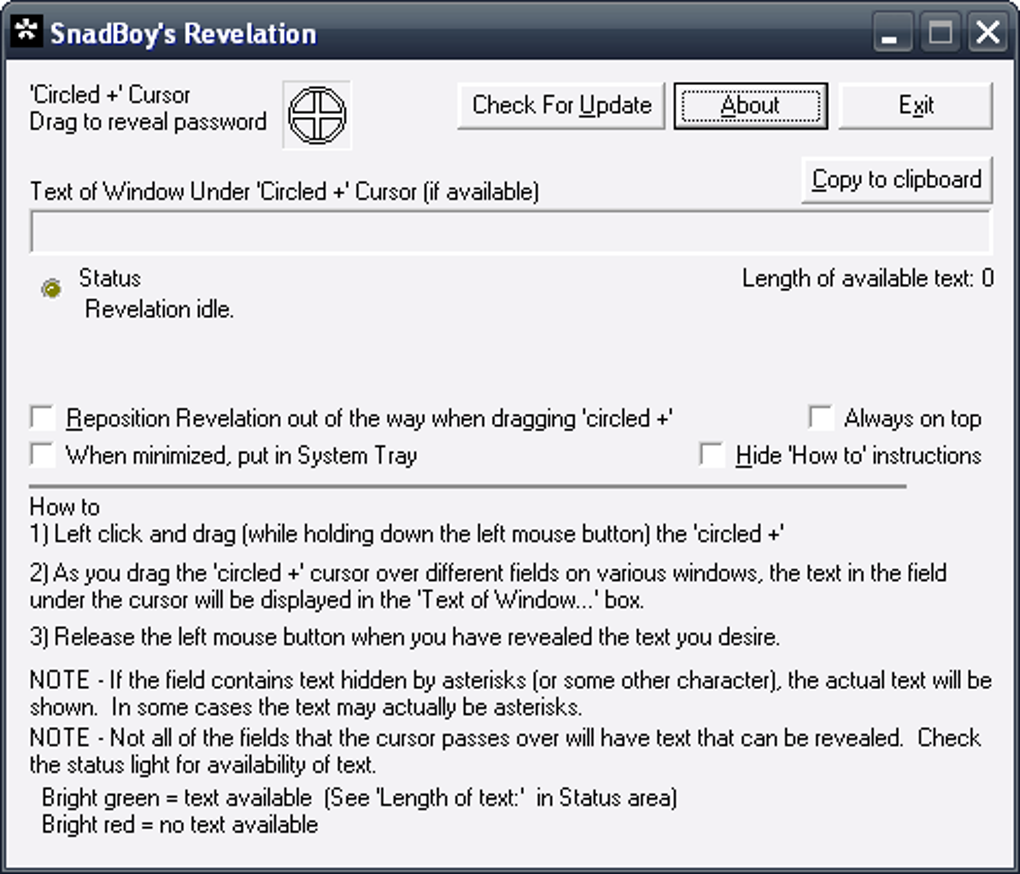Click the "'Circled +' Cursor" label
Viewport: 1020px width, 874px height.
click(110, 95)
